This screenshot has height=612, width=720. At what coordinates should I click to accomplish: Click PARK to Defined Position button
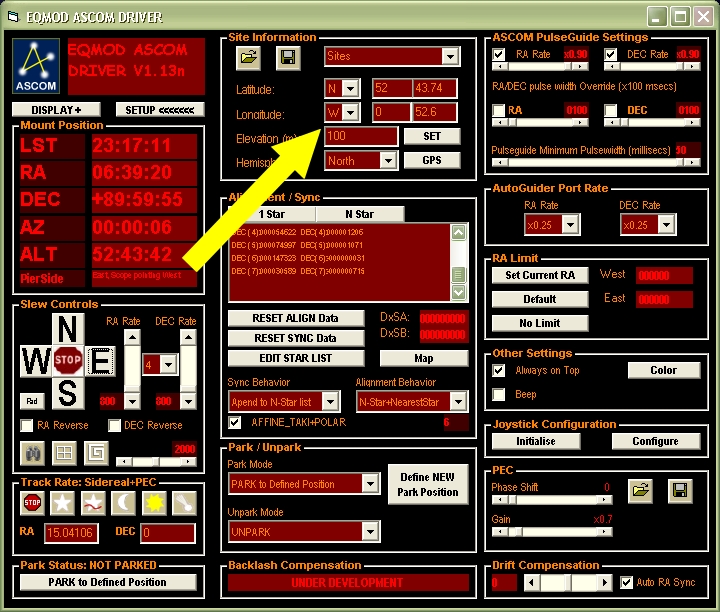[108, 582]
